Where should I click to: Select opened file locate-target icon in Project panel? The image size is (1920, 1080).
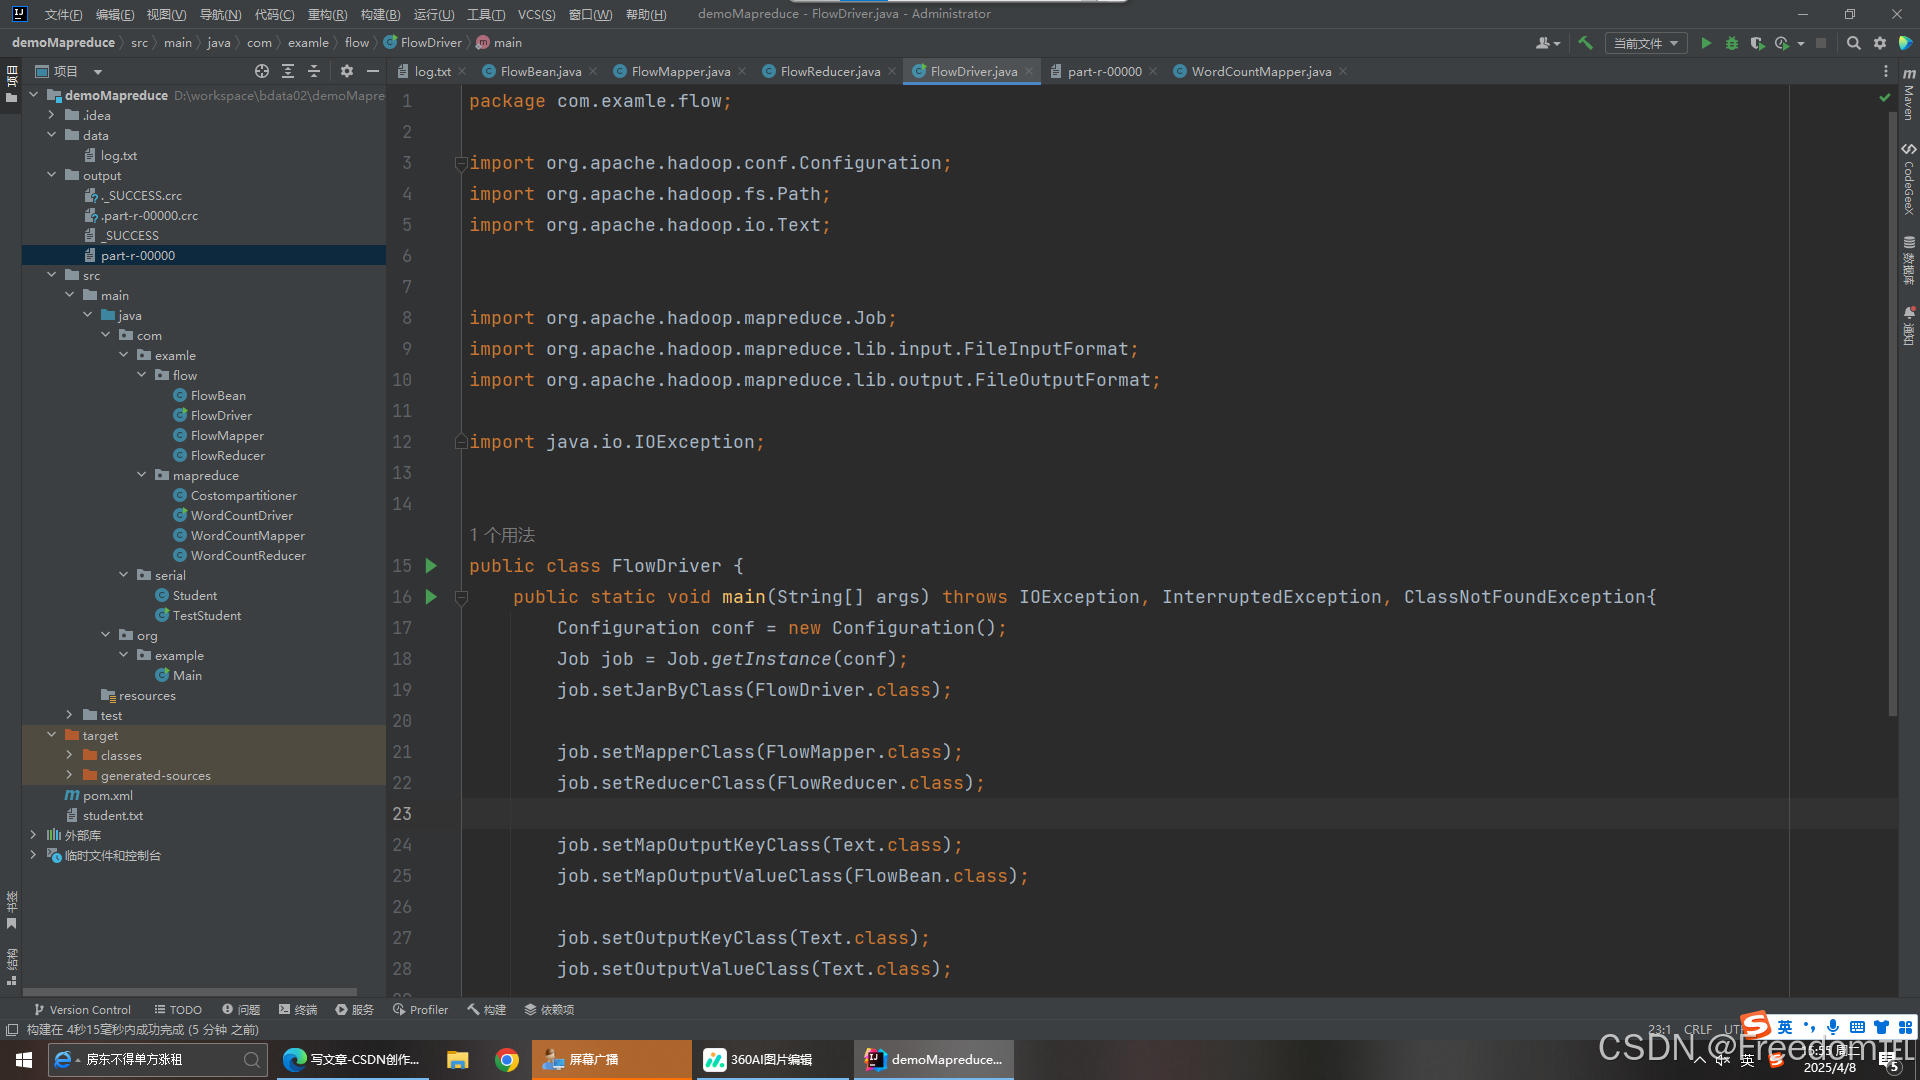click(262, 71)
